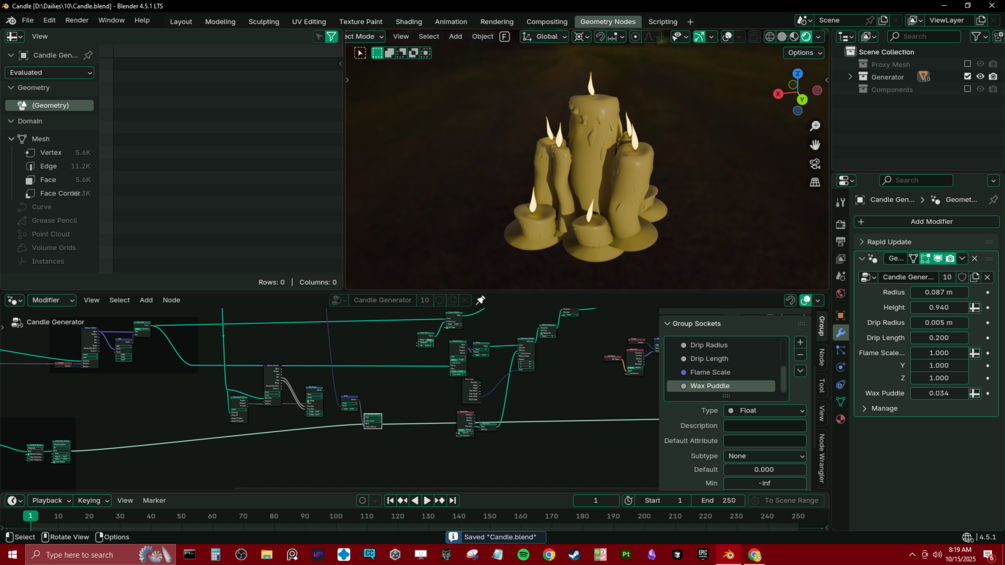Toggle spreadsheet selected-only filter
This screenshot has height=565, width=1005.
pyautogui.click(x=319, y=37)
